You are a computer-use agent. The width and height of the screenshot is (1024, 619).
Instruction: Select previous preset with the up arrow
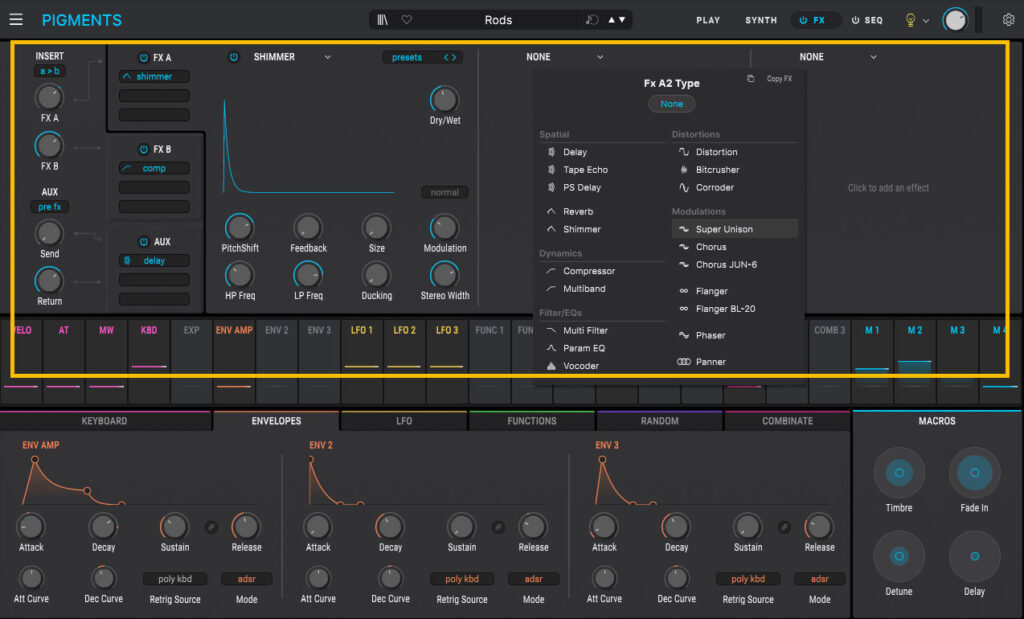tap(611, 20)
